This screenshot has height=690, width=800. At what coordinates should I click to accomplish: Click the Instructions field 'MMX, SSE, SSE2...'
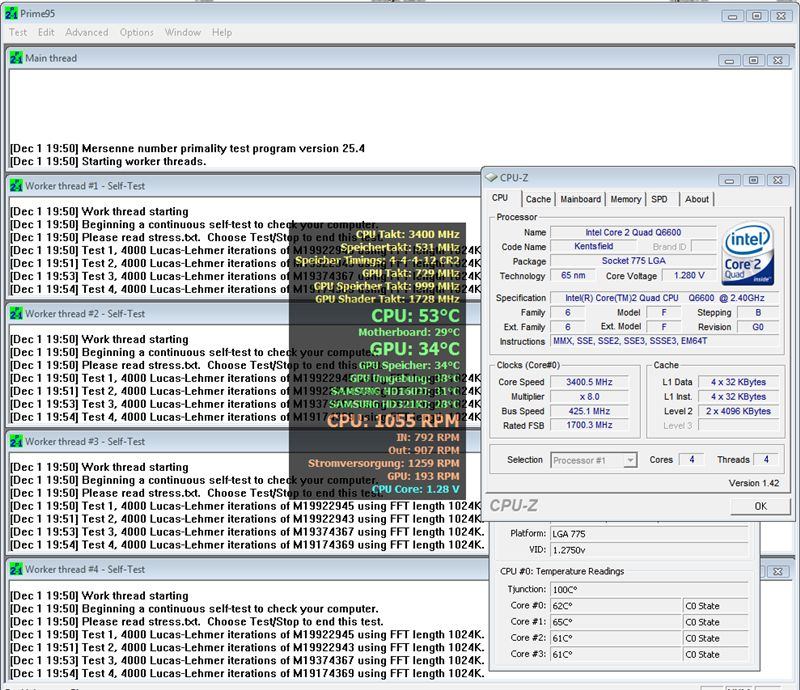(665, 341)
